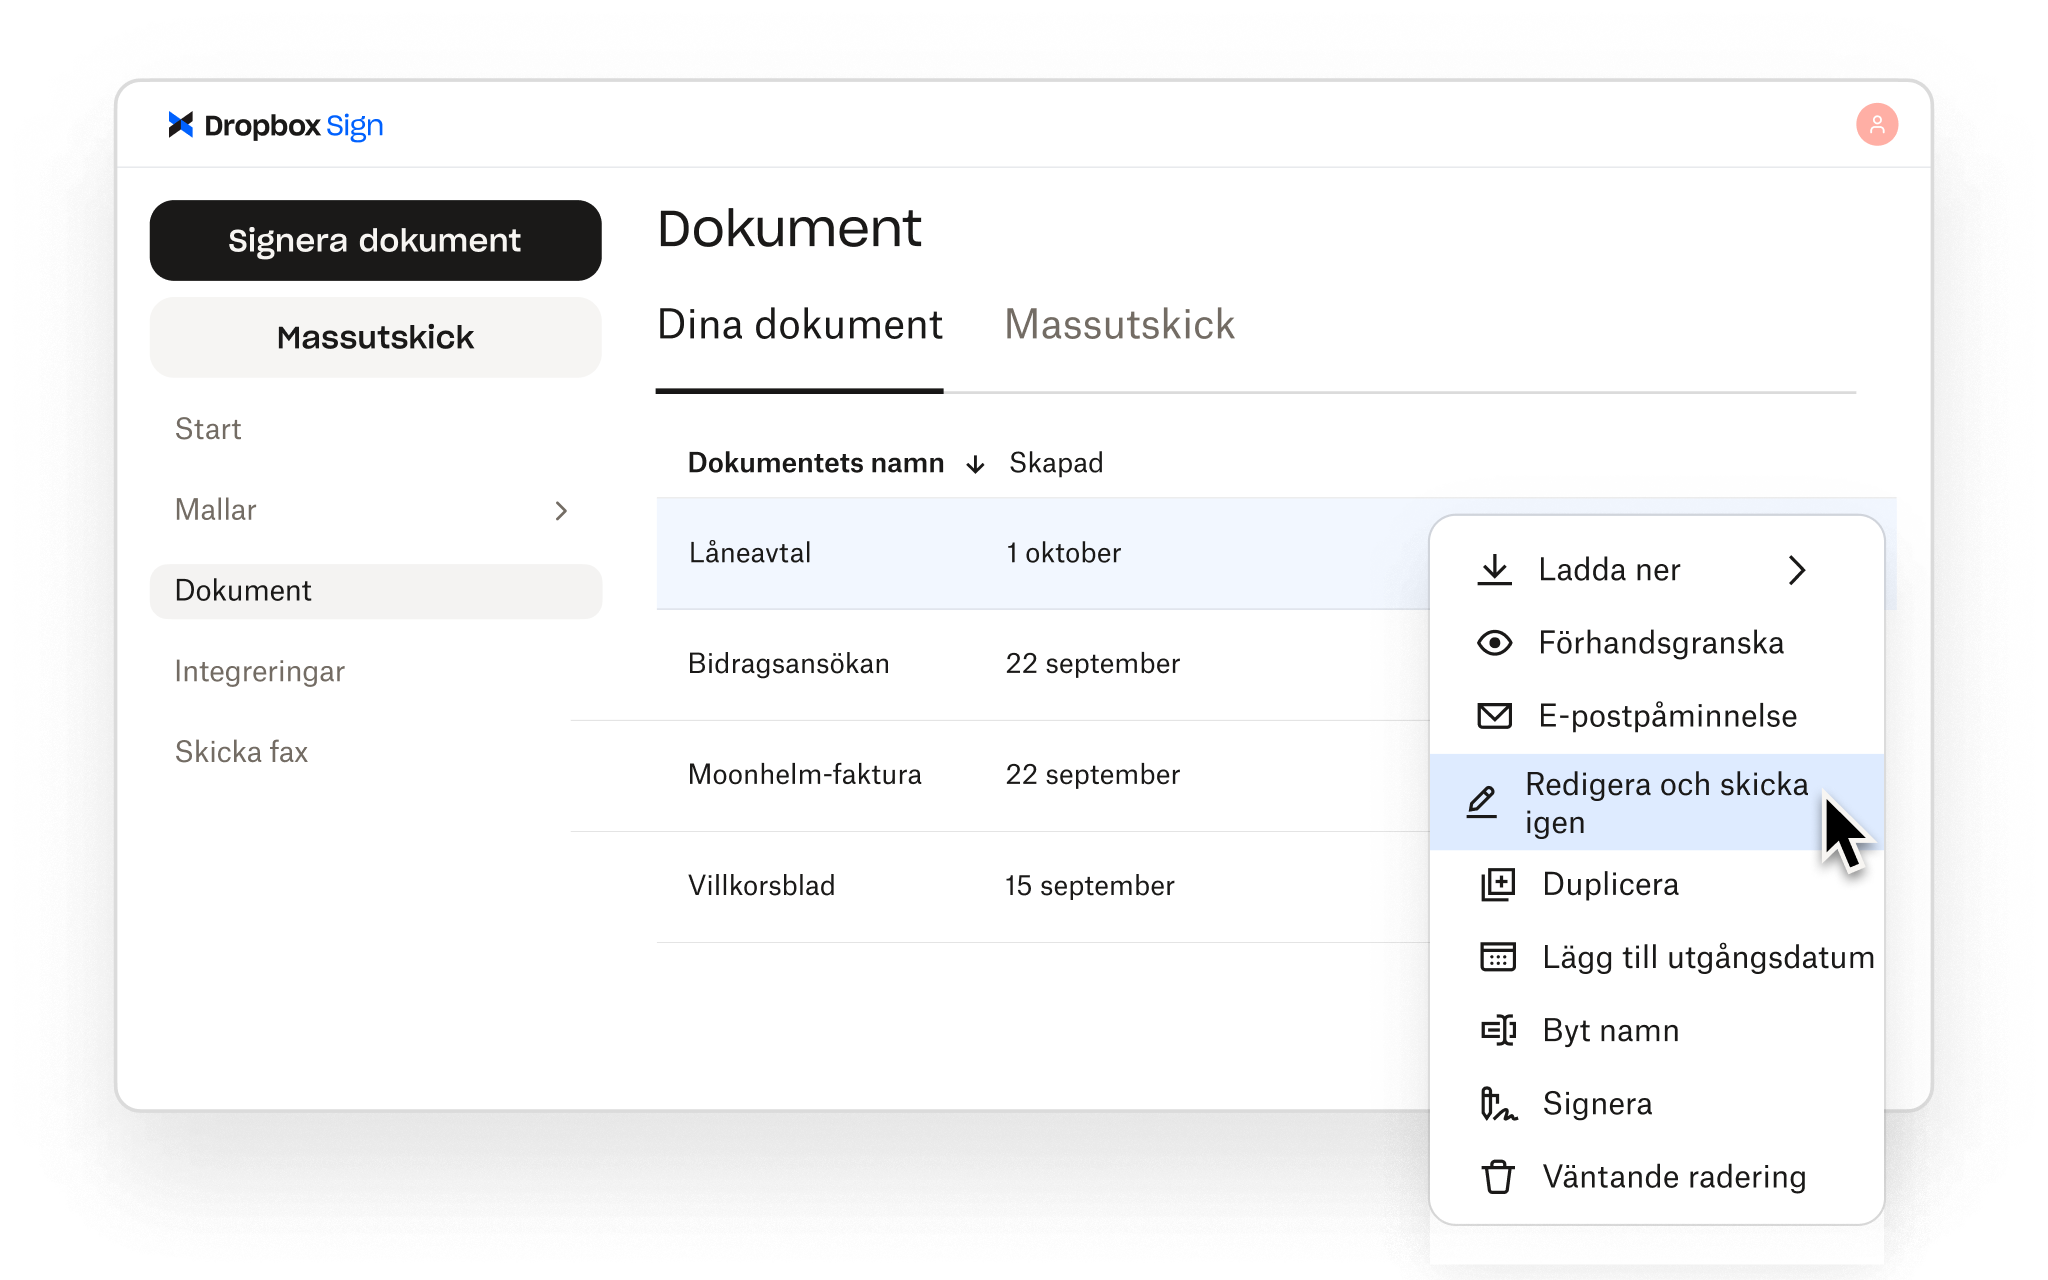Open the Ladda ner menu entry
This screenshot has width=2048, height=1280.
click(1657, 570)
